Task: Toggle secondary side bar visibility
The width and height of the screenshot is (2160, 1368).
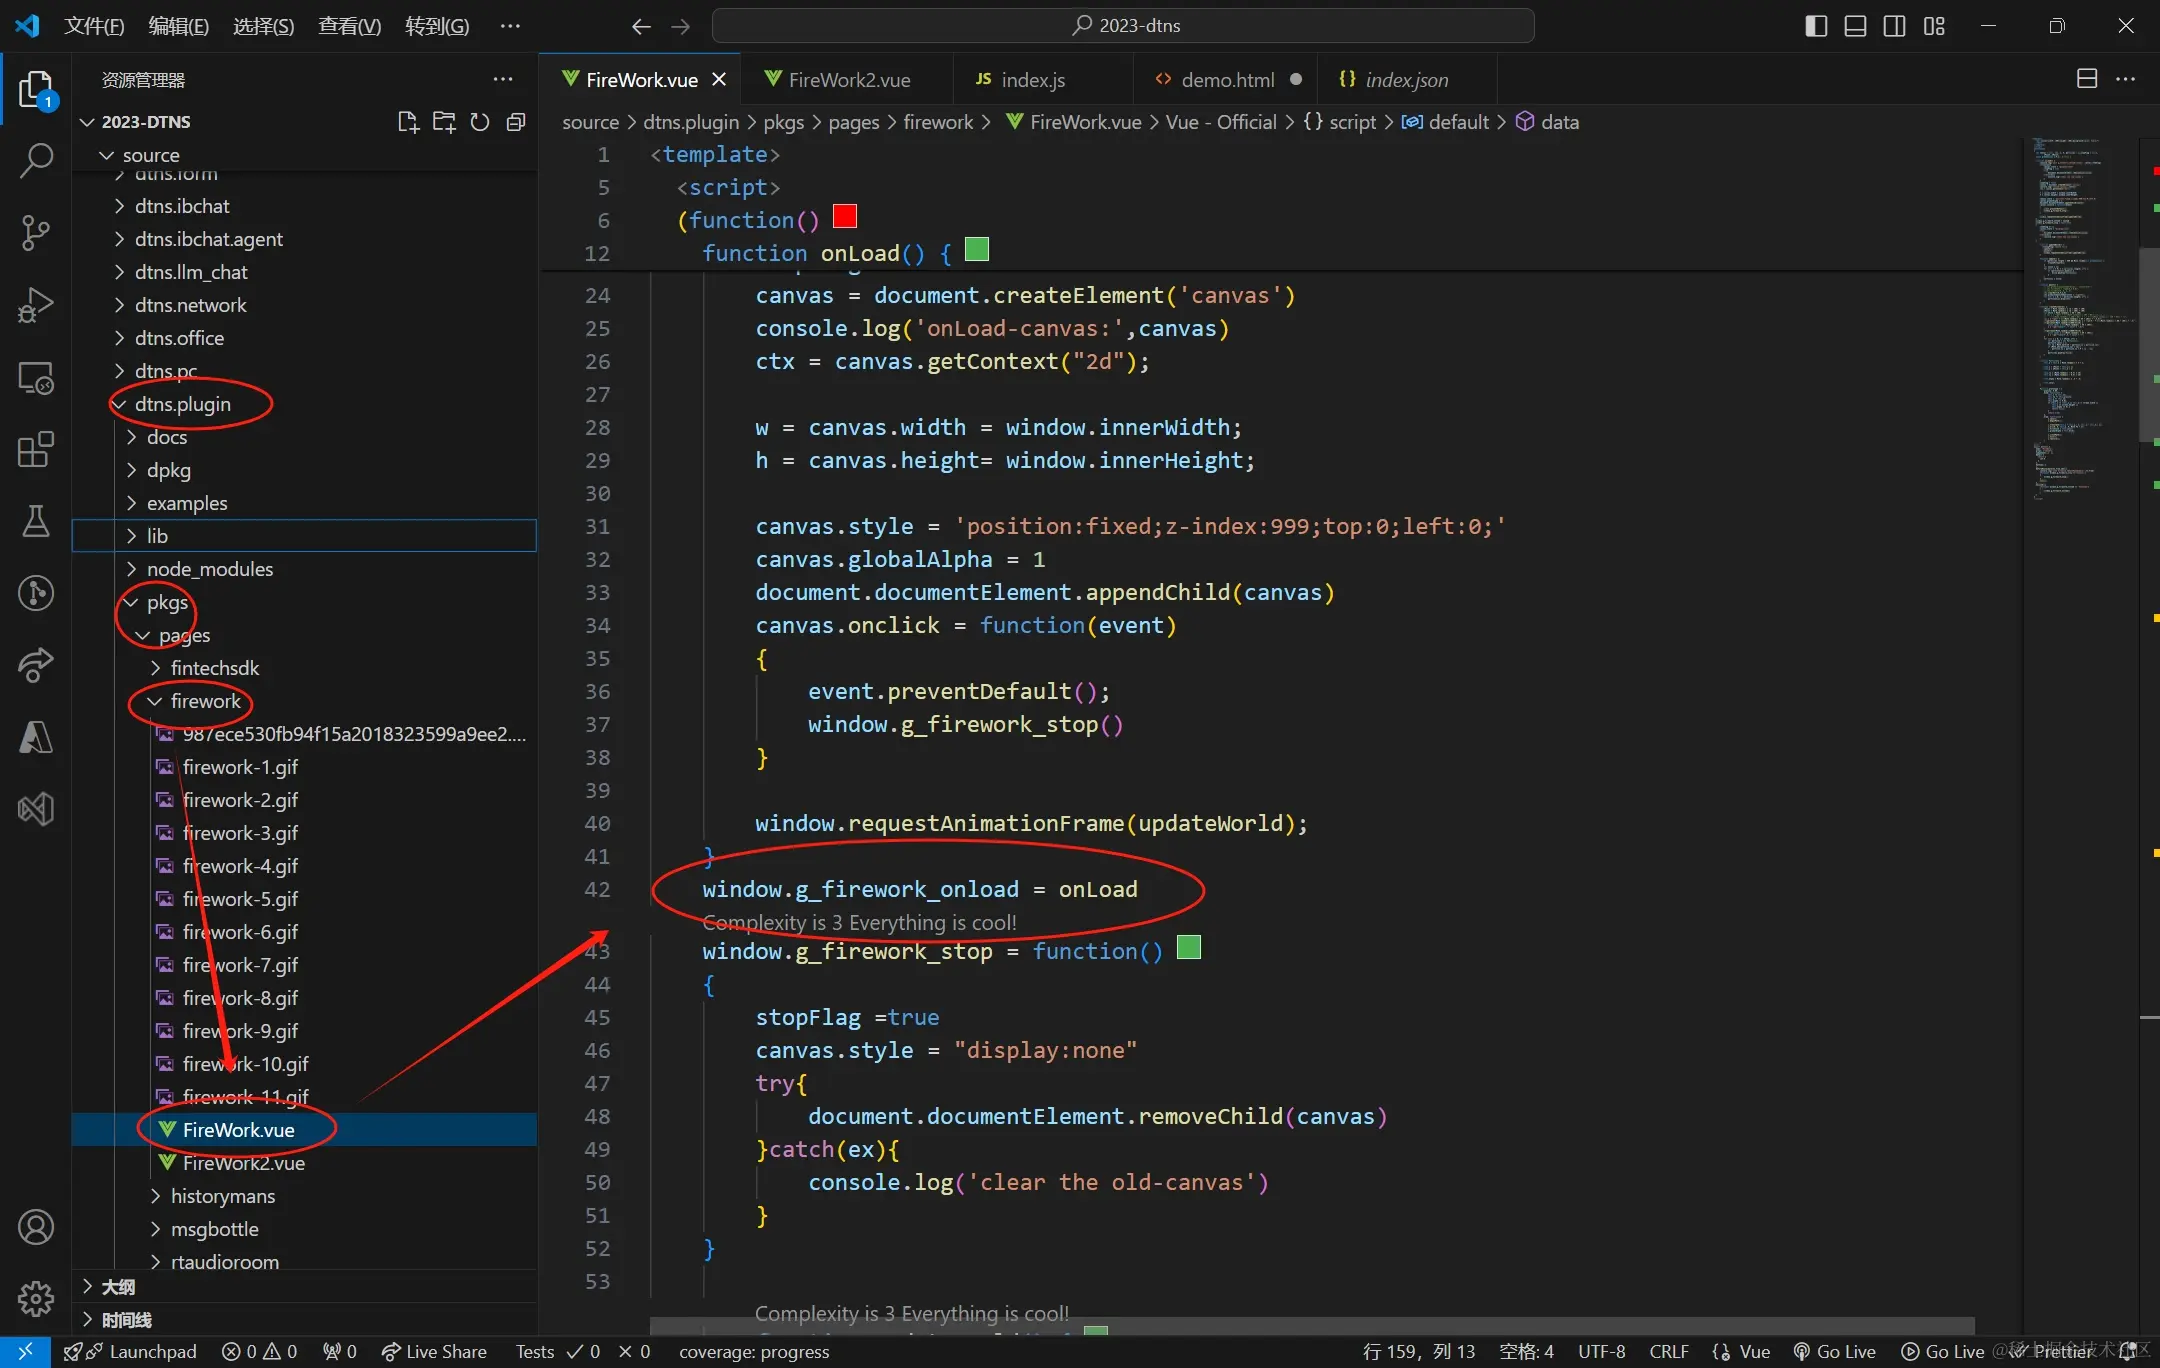Action: (x=1894, y=26)
